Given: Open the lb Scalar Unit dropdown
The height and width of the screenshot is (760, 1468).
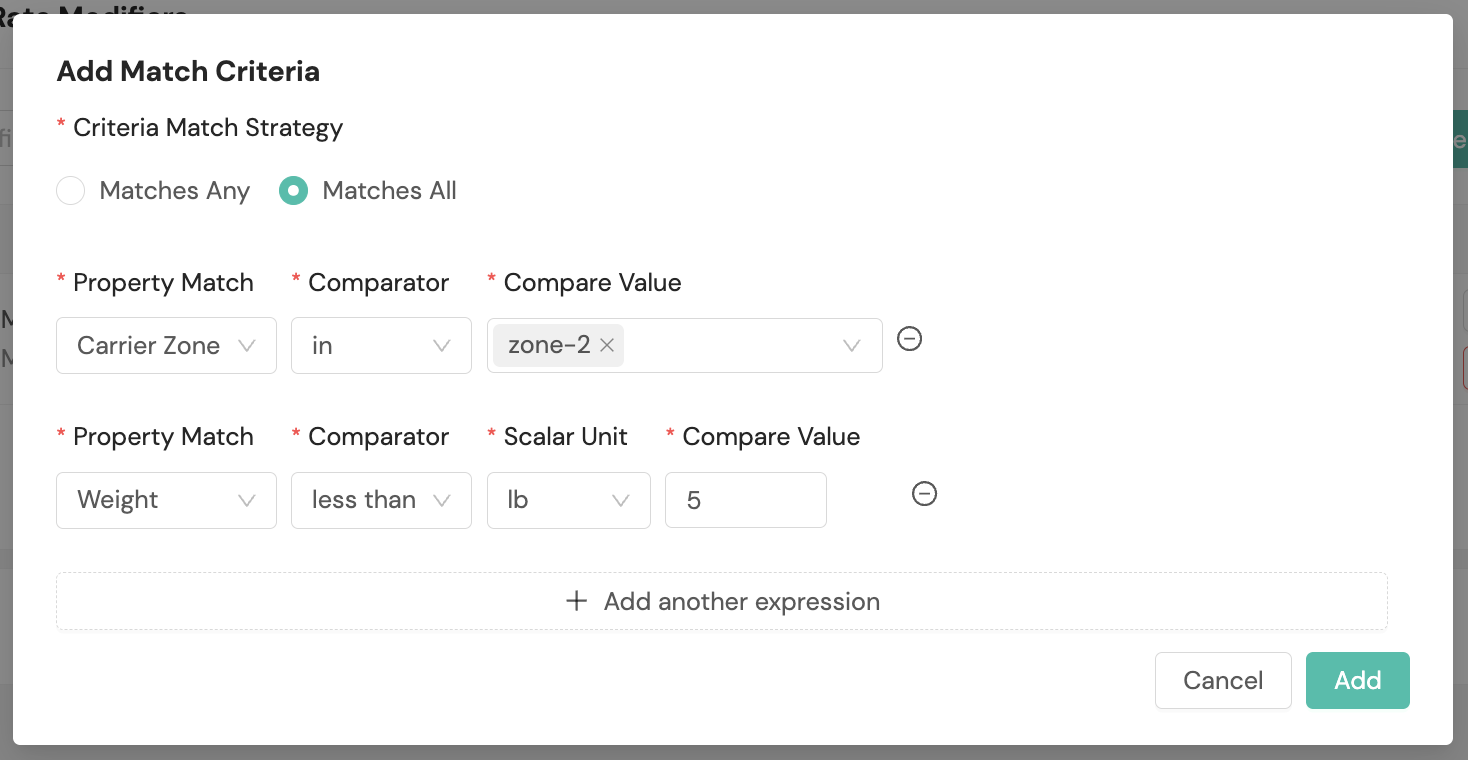Looking at the screenshot, I should tap(568, 499).
